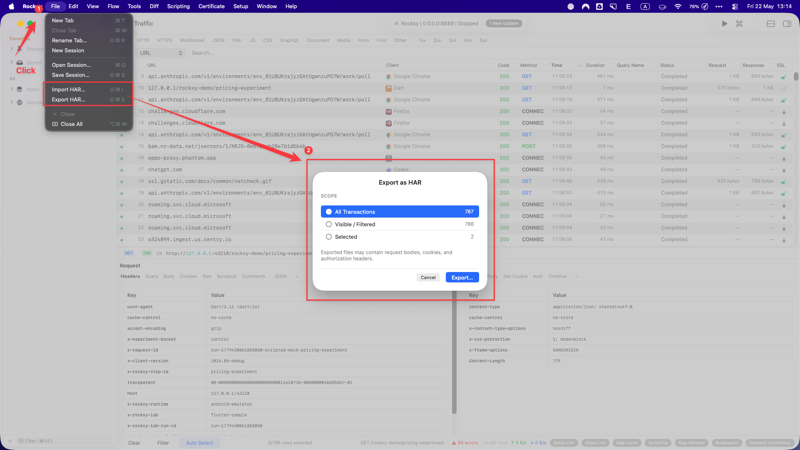Image resolution: width=800 pixels, height=450 pixels.
Task: Open the Scripting menu in the menu bar
Action: click(178, 6)
